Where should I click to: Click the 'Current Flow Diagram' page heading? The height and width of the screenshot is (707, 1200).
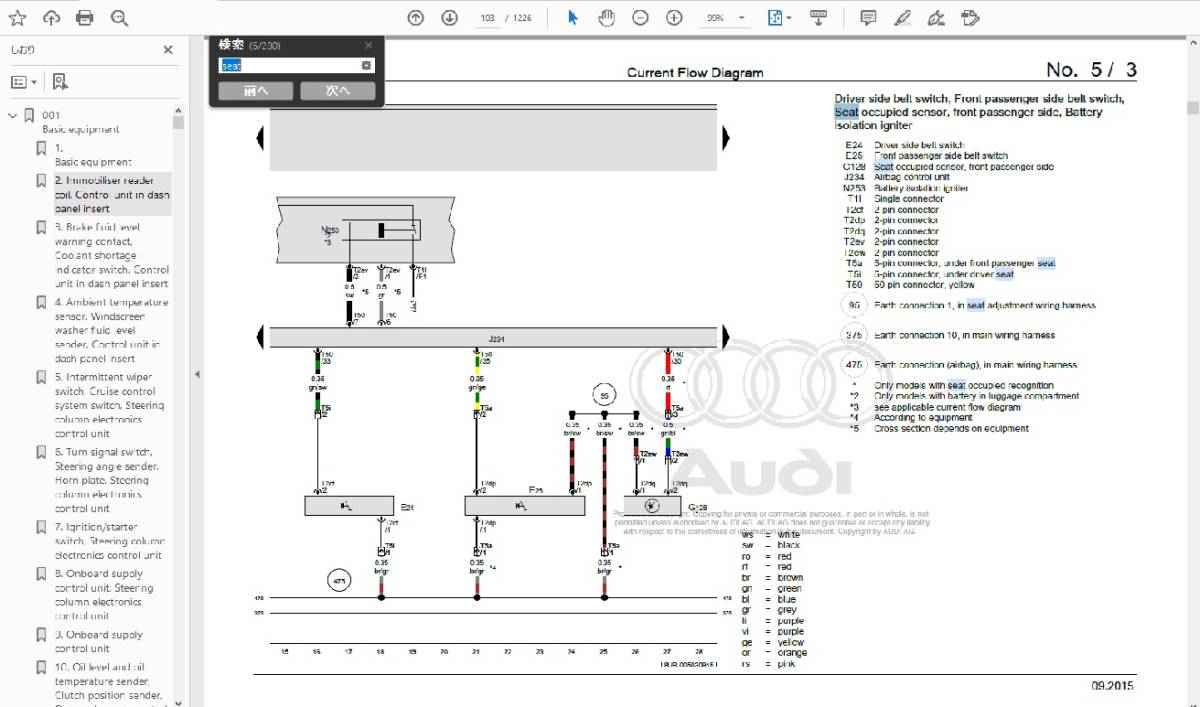tap(695, 72)
